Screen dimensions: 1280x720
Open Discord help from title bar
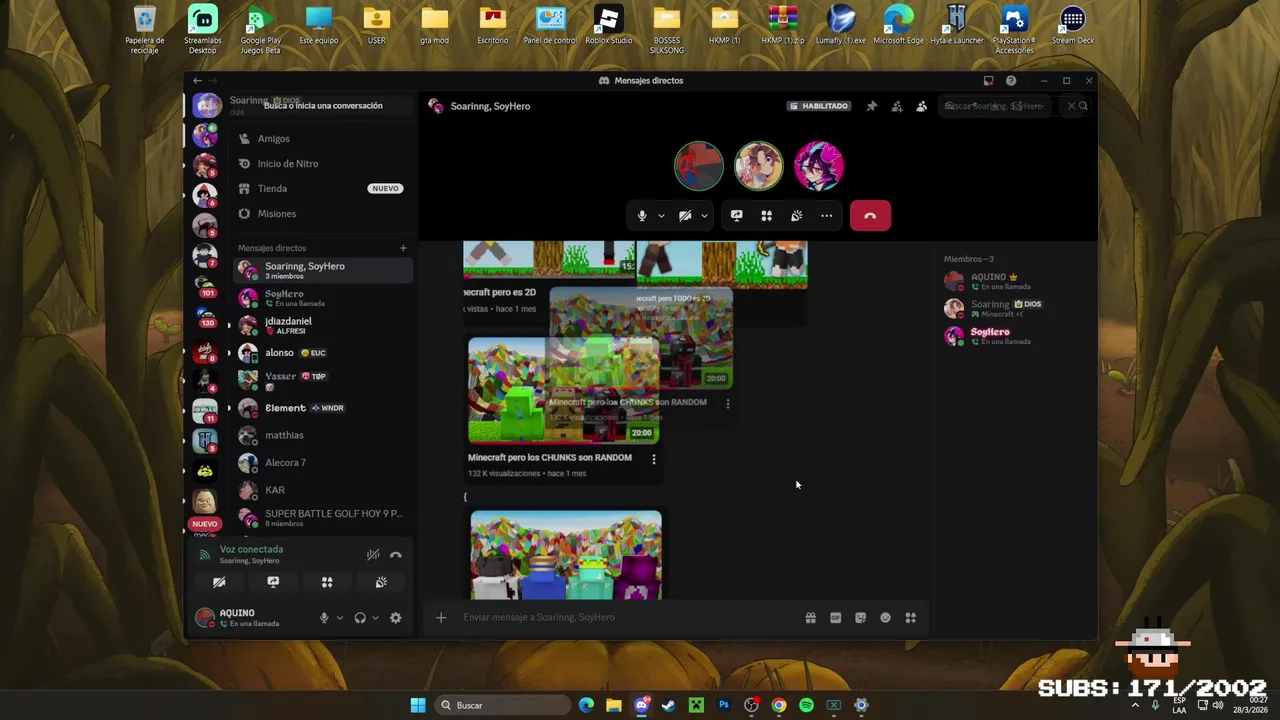(1011, 80)
